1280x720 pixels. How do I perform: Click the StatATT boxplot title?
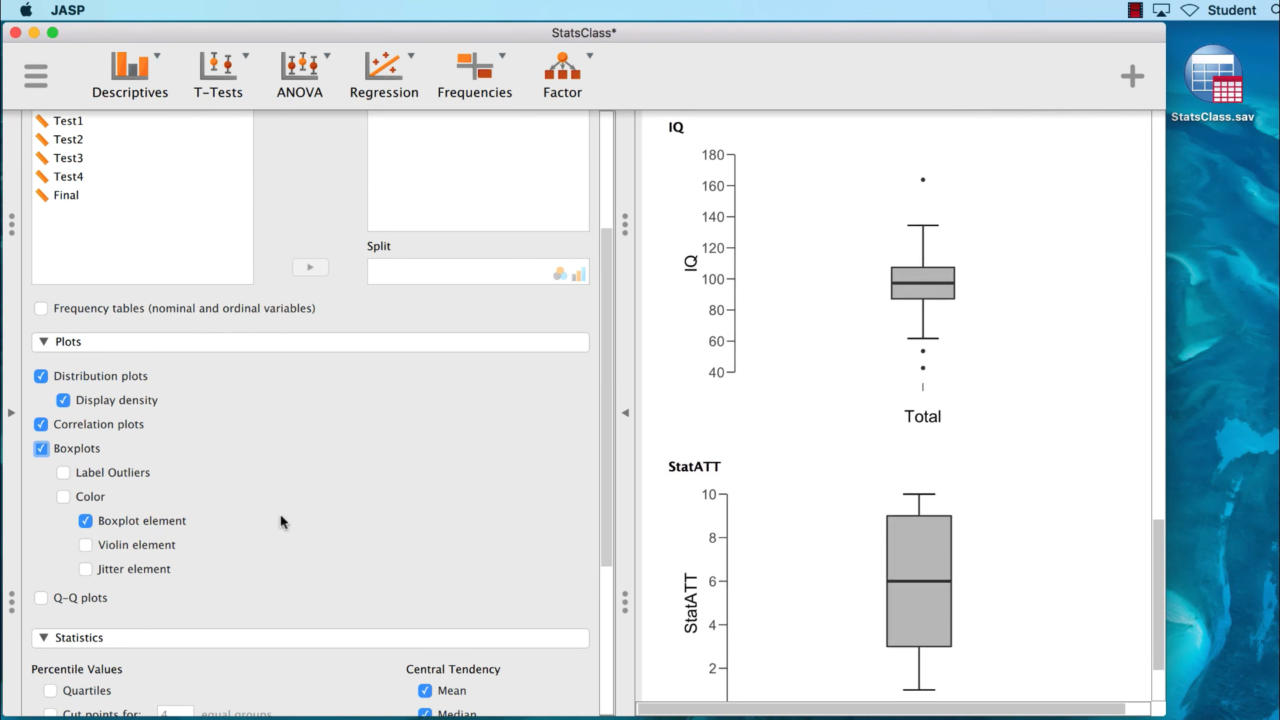694,467
